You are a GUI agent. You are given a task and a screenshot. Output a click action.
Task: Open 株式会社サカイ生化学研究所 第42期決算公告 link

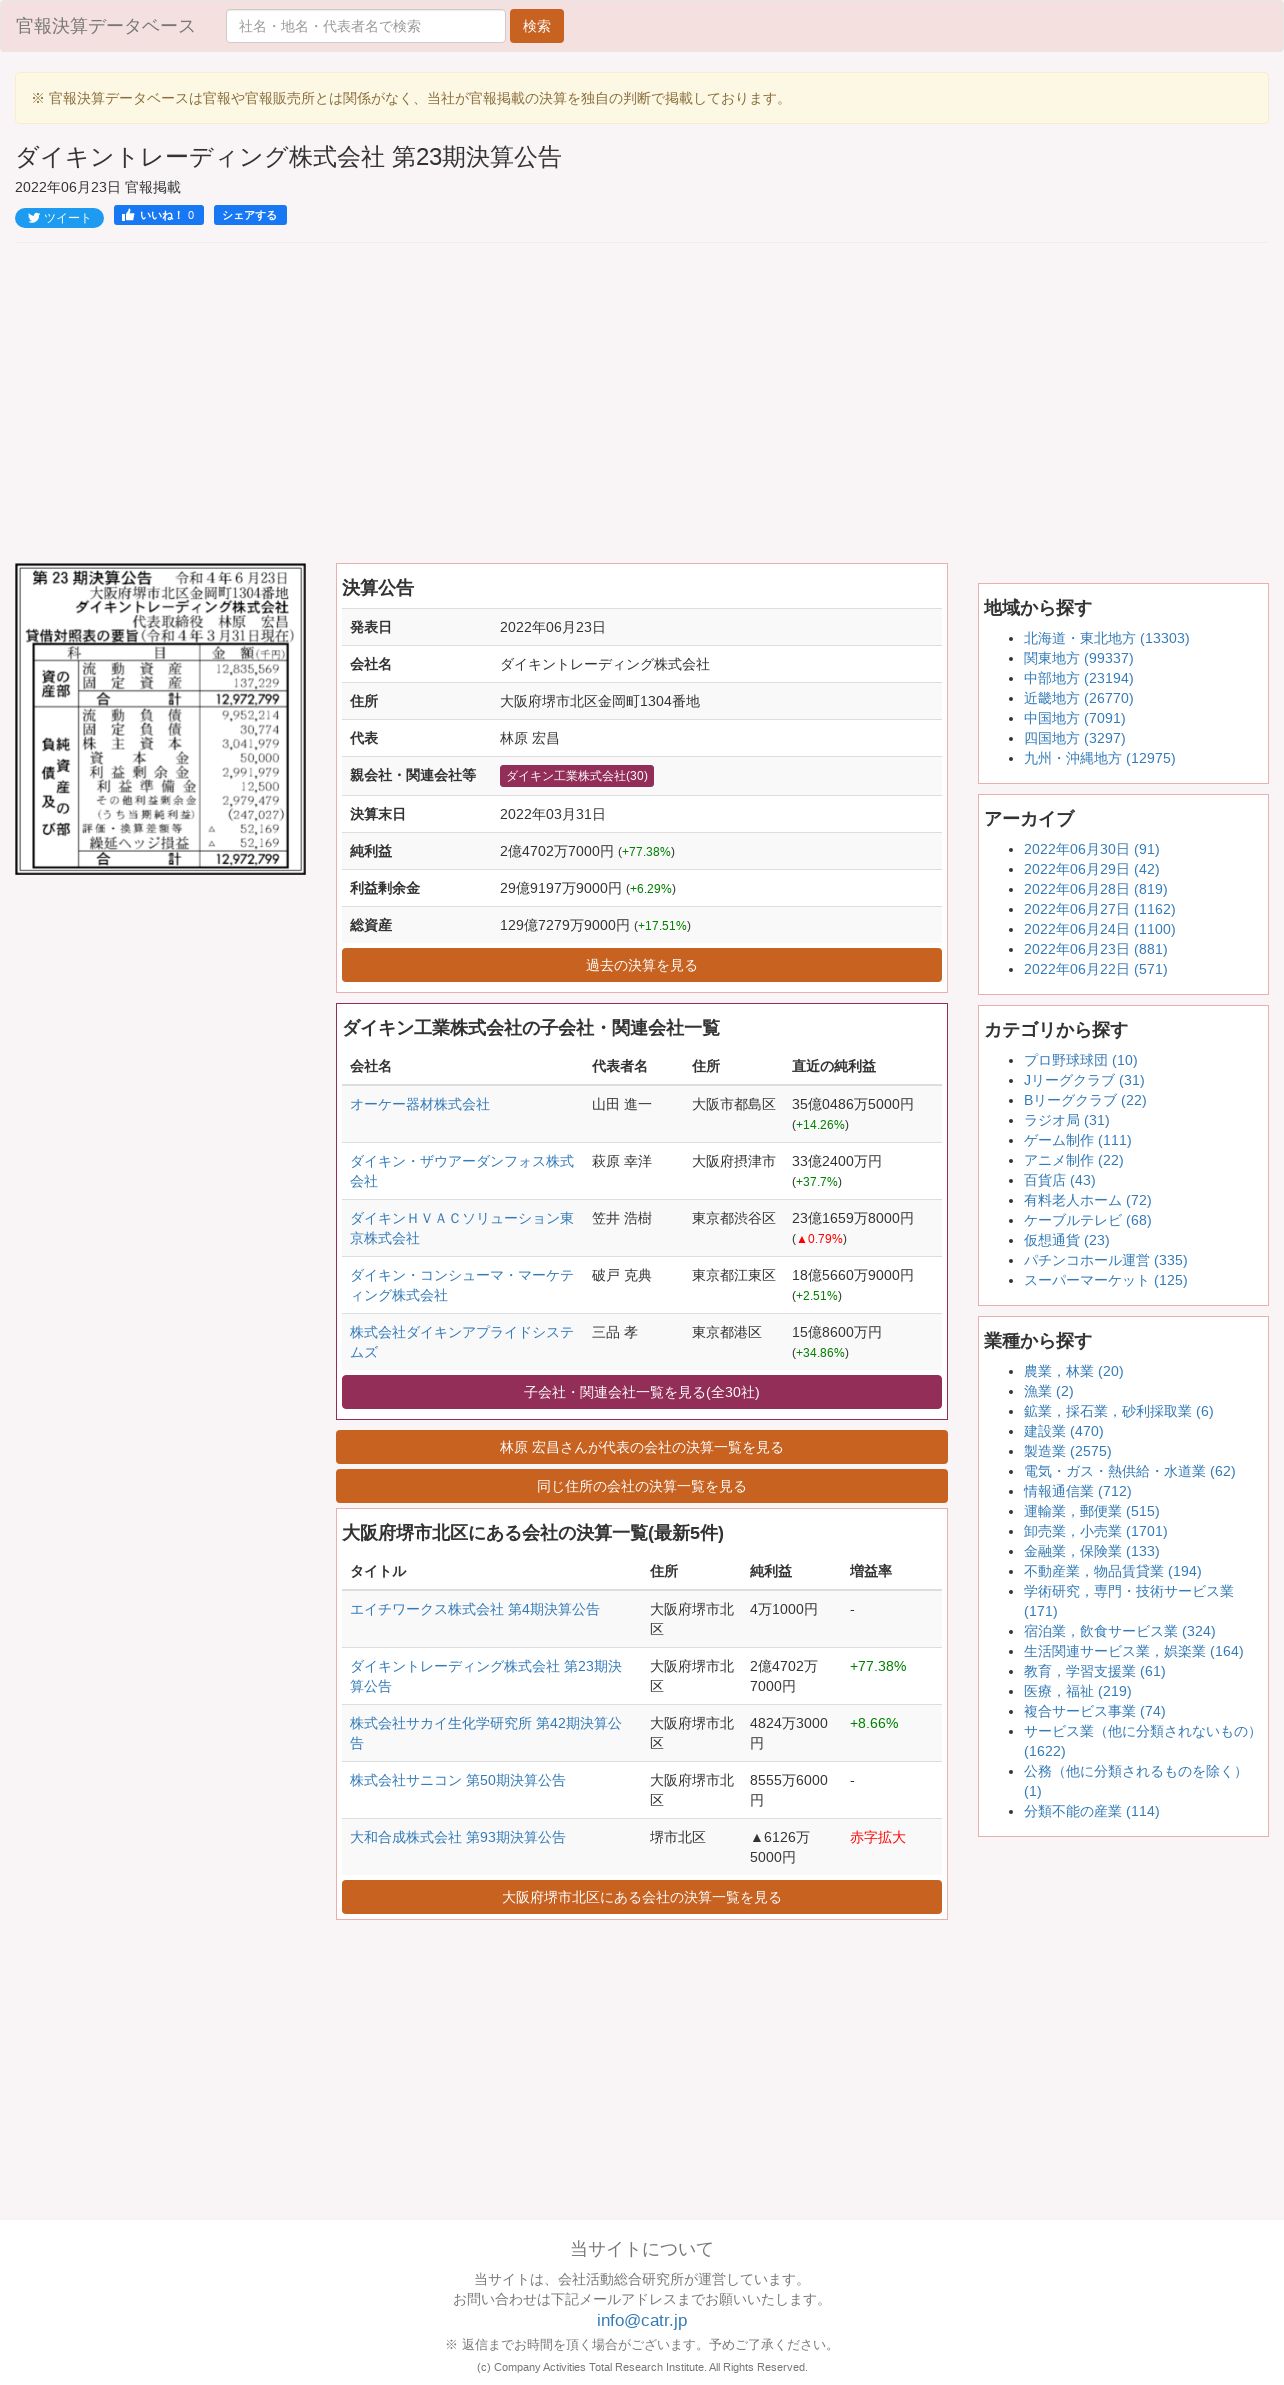coord(486,1733)
